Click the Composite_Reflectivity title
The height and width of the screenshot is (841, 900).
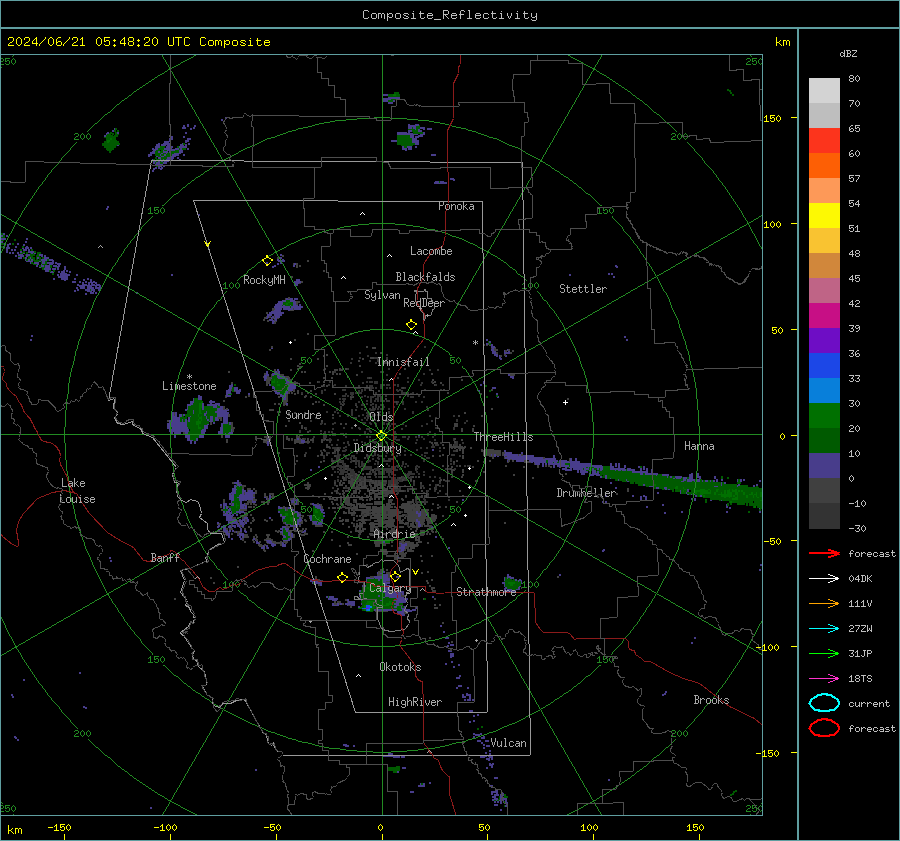(449, 15)
